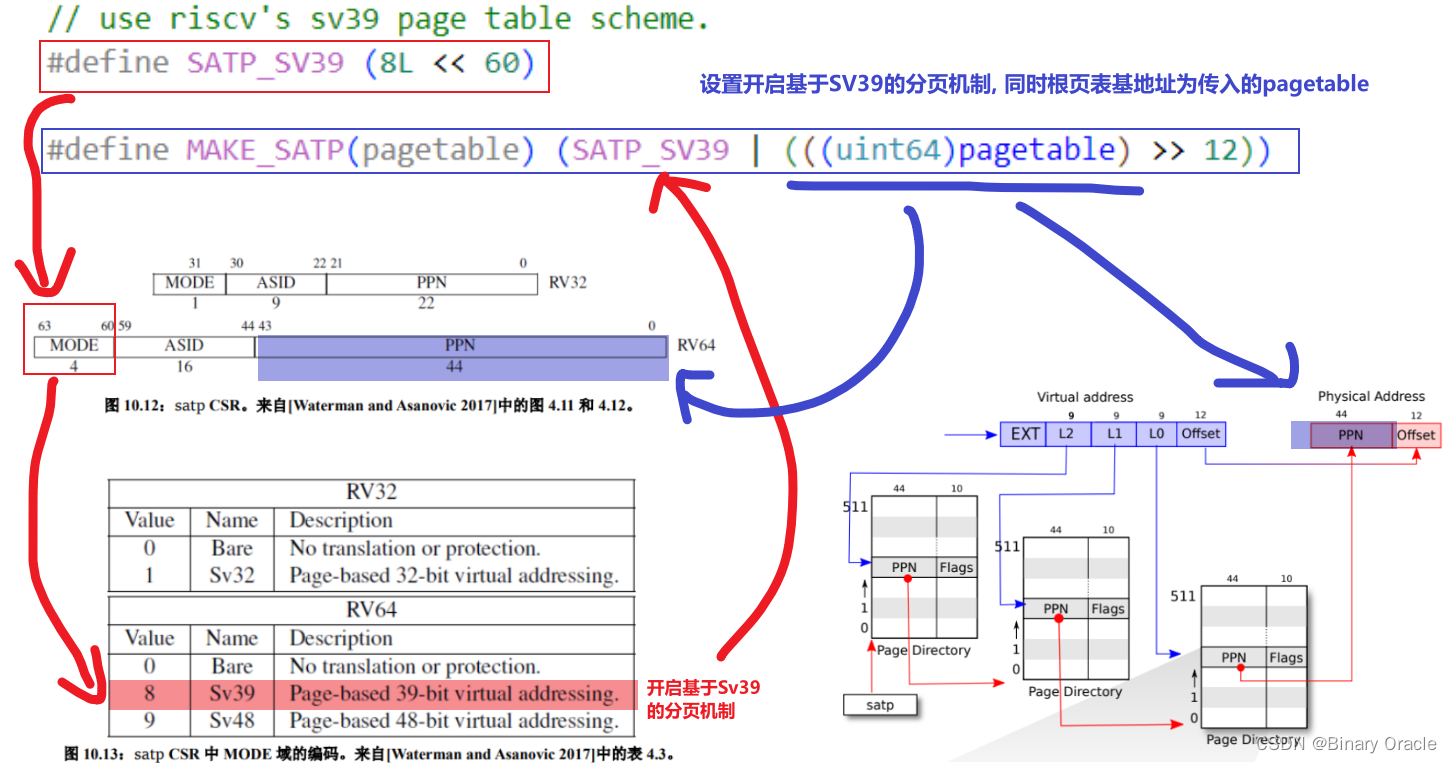Viewport: 1452px width, 763px height.
Task: Click the ASID field in the RV32 satp register
Action: (276, 283)
